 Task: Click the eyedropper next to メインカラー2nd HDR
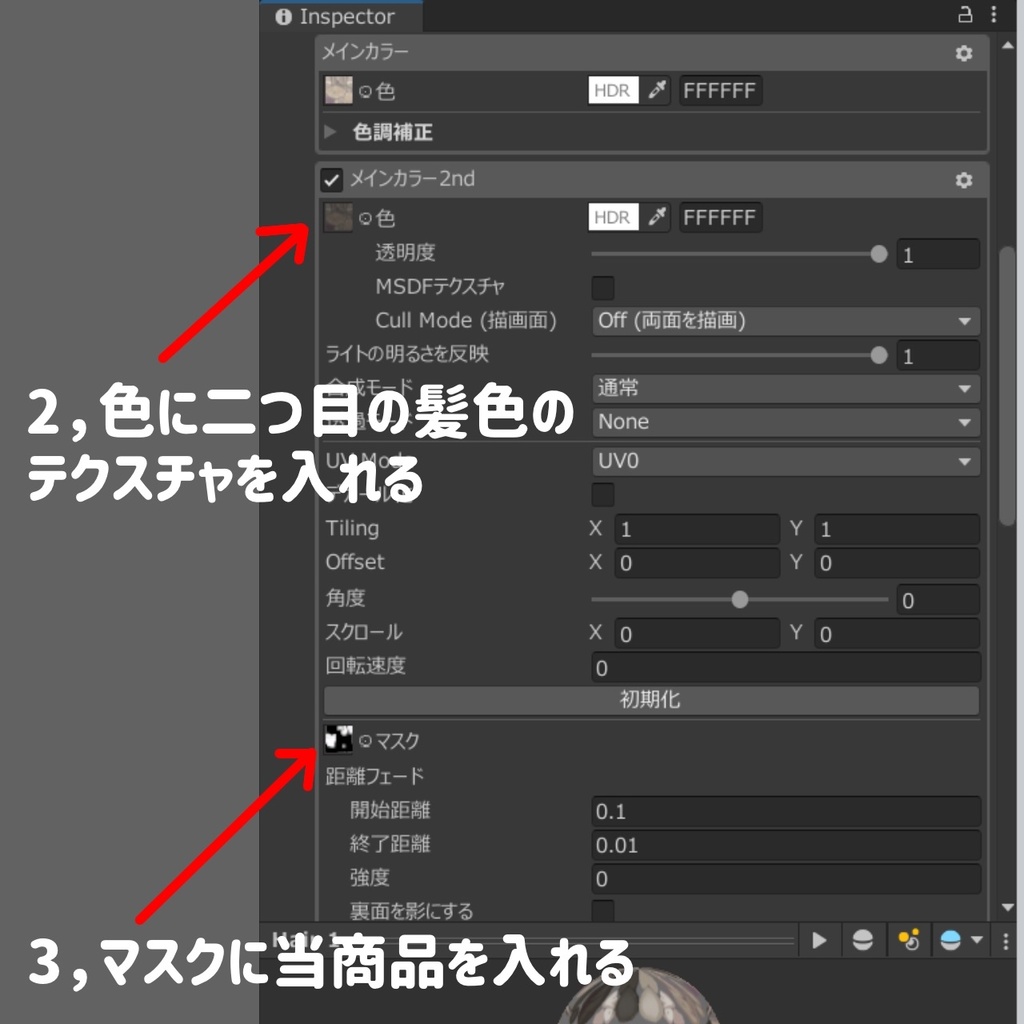tap(657, 217)
